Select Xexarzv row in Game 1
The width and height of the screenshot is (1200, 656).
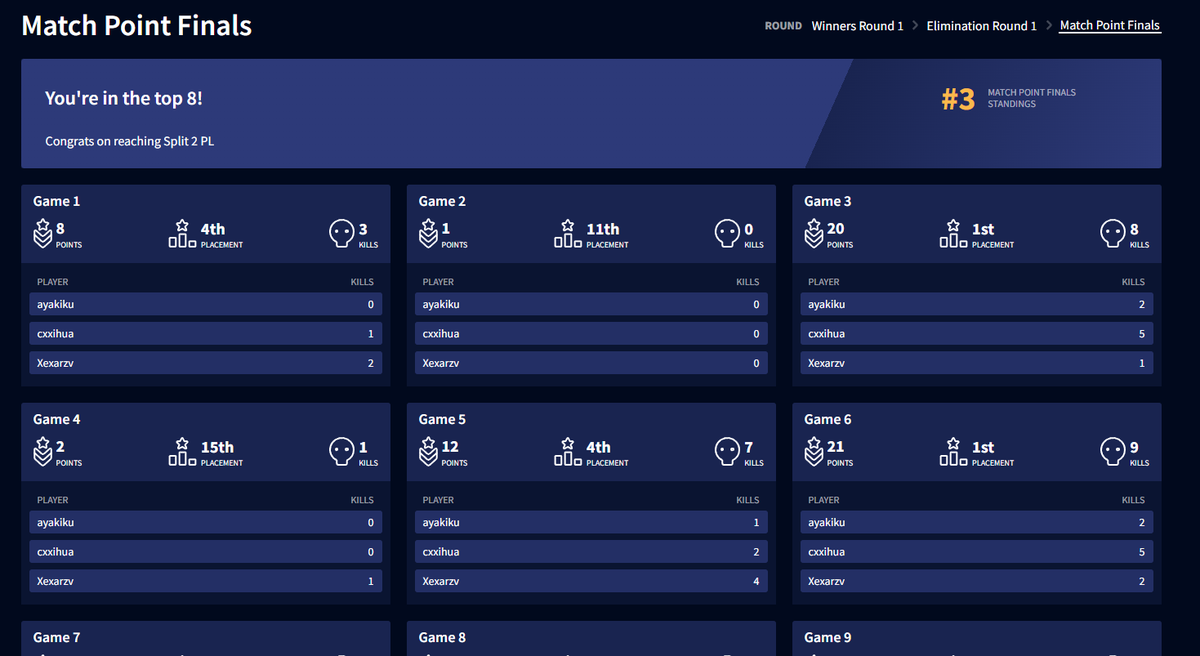[x=205, y=363]
